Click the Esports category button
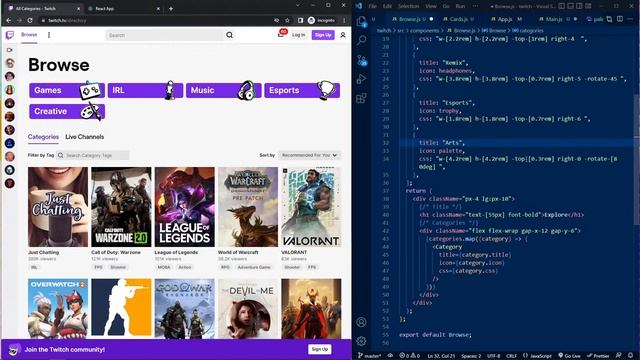This screenshot has width=640, height=360. coord(302,90)
